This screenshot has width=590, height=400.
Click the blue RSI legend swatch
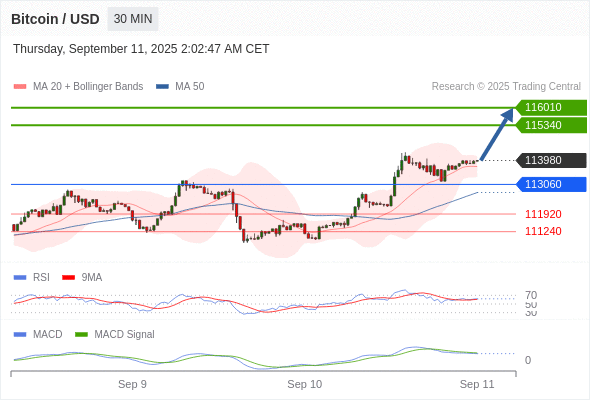point(20,278)
